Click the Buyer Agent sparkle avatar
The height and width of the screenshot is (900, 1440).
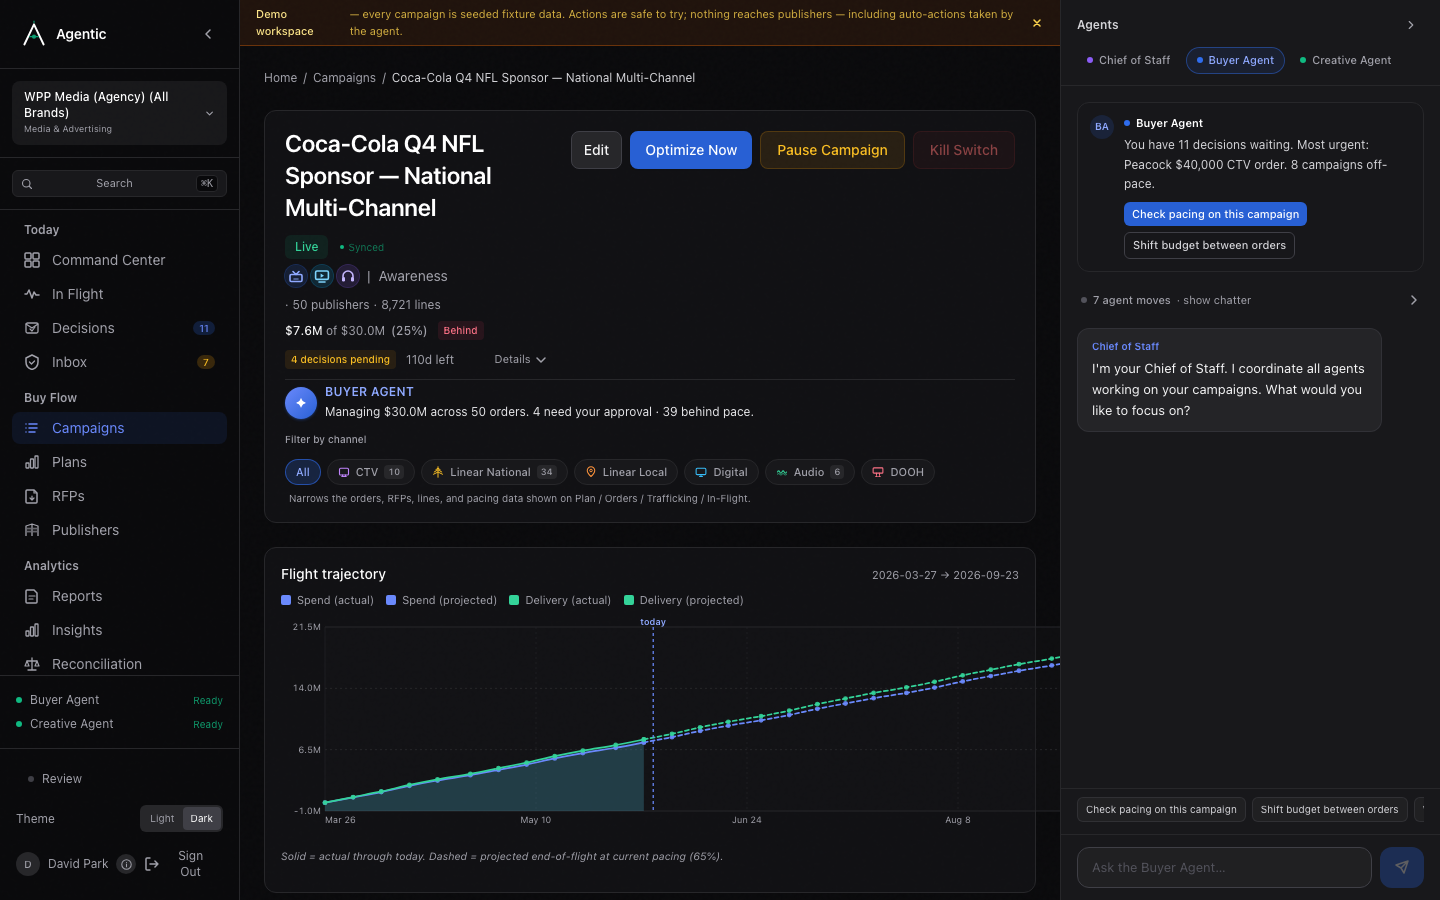click(301, 403)
